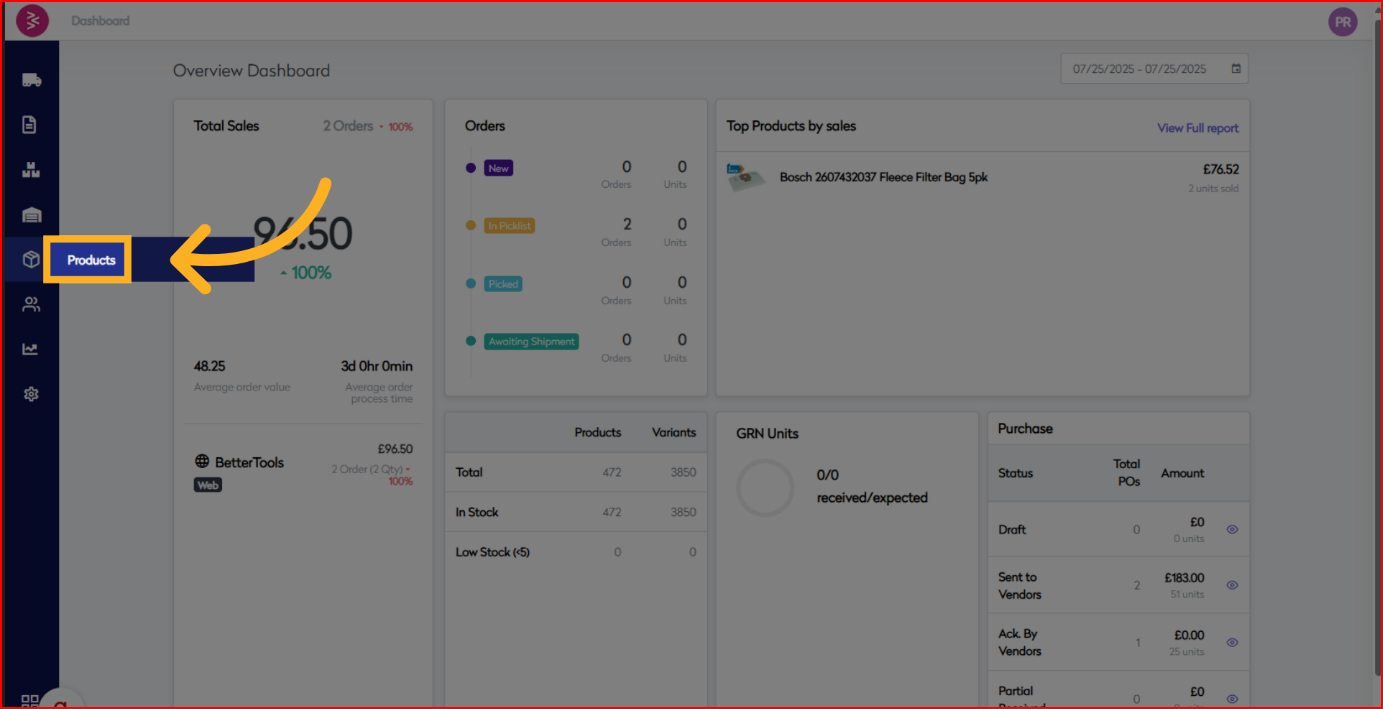The height and width of the screenshot is (709, 1383).
Task: Open the date range picker field
Action: pos(1140,69)
